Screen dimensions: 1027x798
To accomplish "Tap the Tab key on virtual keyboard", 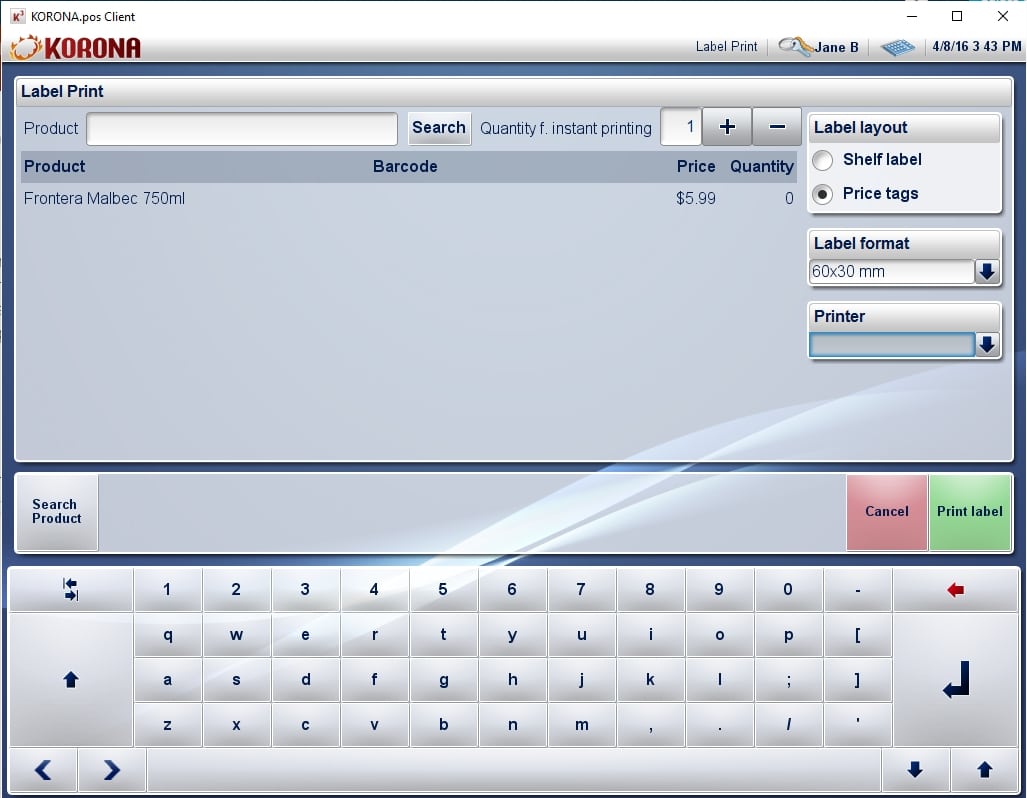I will (71, 590).
